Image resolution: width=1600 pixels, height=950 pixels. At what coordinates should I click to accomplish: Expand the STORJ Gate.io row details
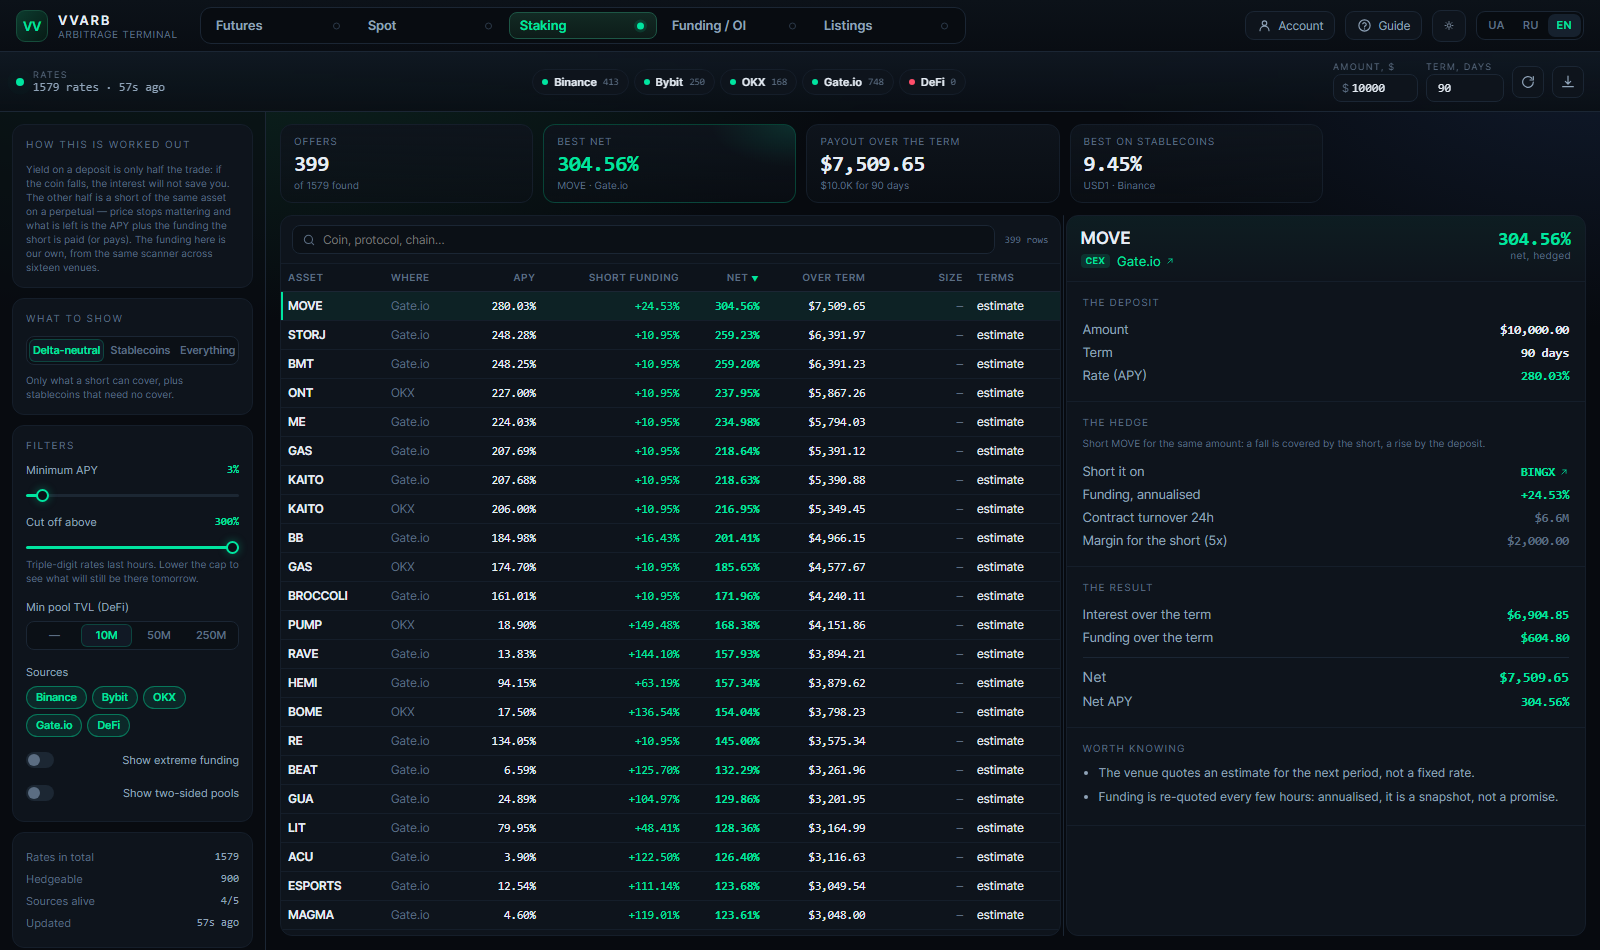(670, 335)
